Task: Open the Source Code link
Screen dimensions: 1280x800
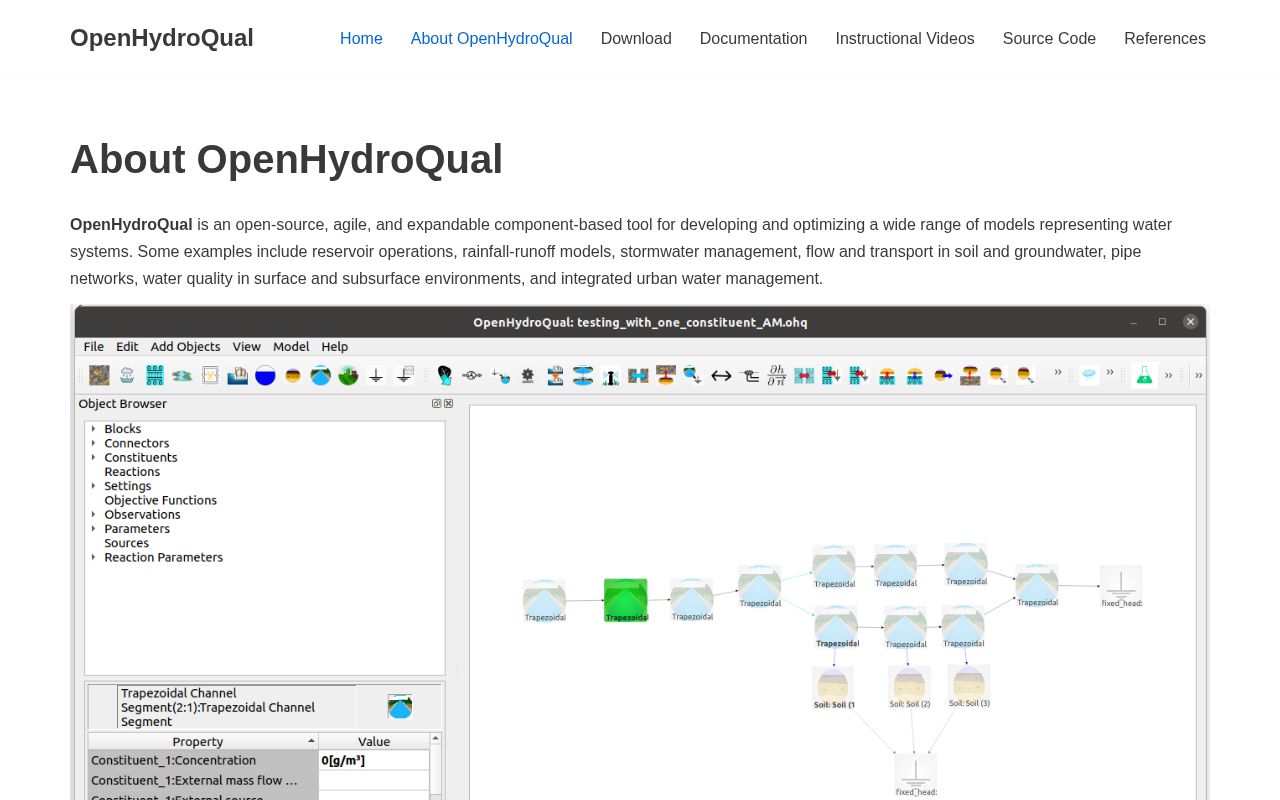Action: click(1049, 38)
